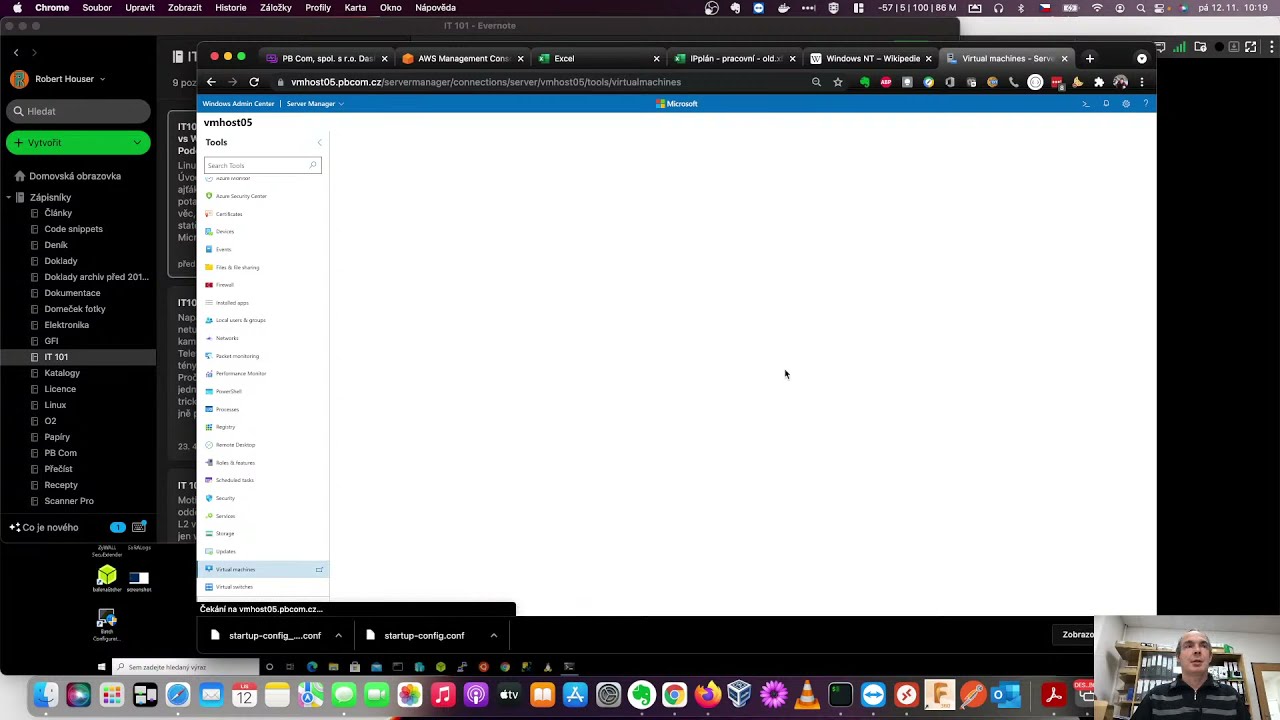Go back in Chrome
The width and height of the screenshot is (1280, 720).
tap(211, 82)
